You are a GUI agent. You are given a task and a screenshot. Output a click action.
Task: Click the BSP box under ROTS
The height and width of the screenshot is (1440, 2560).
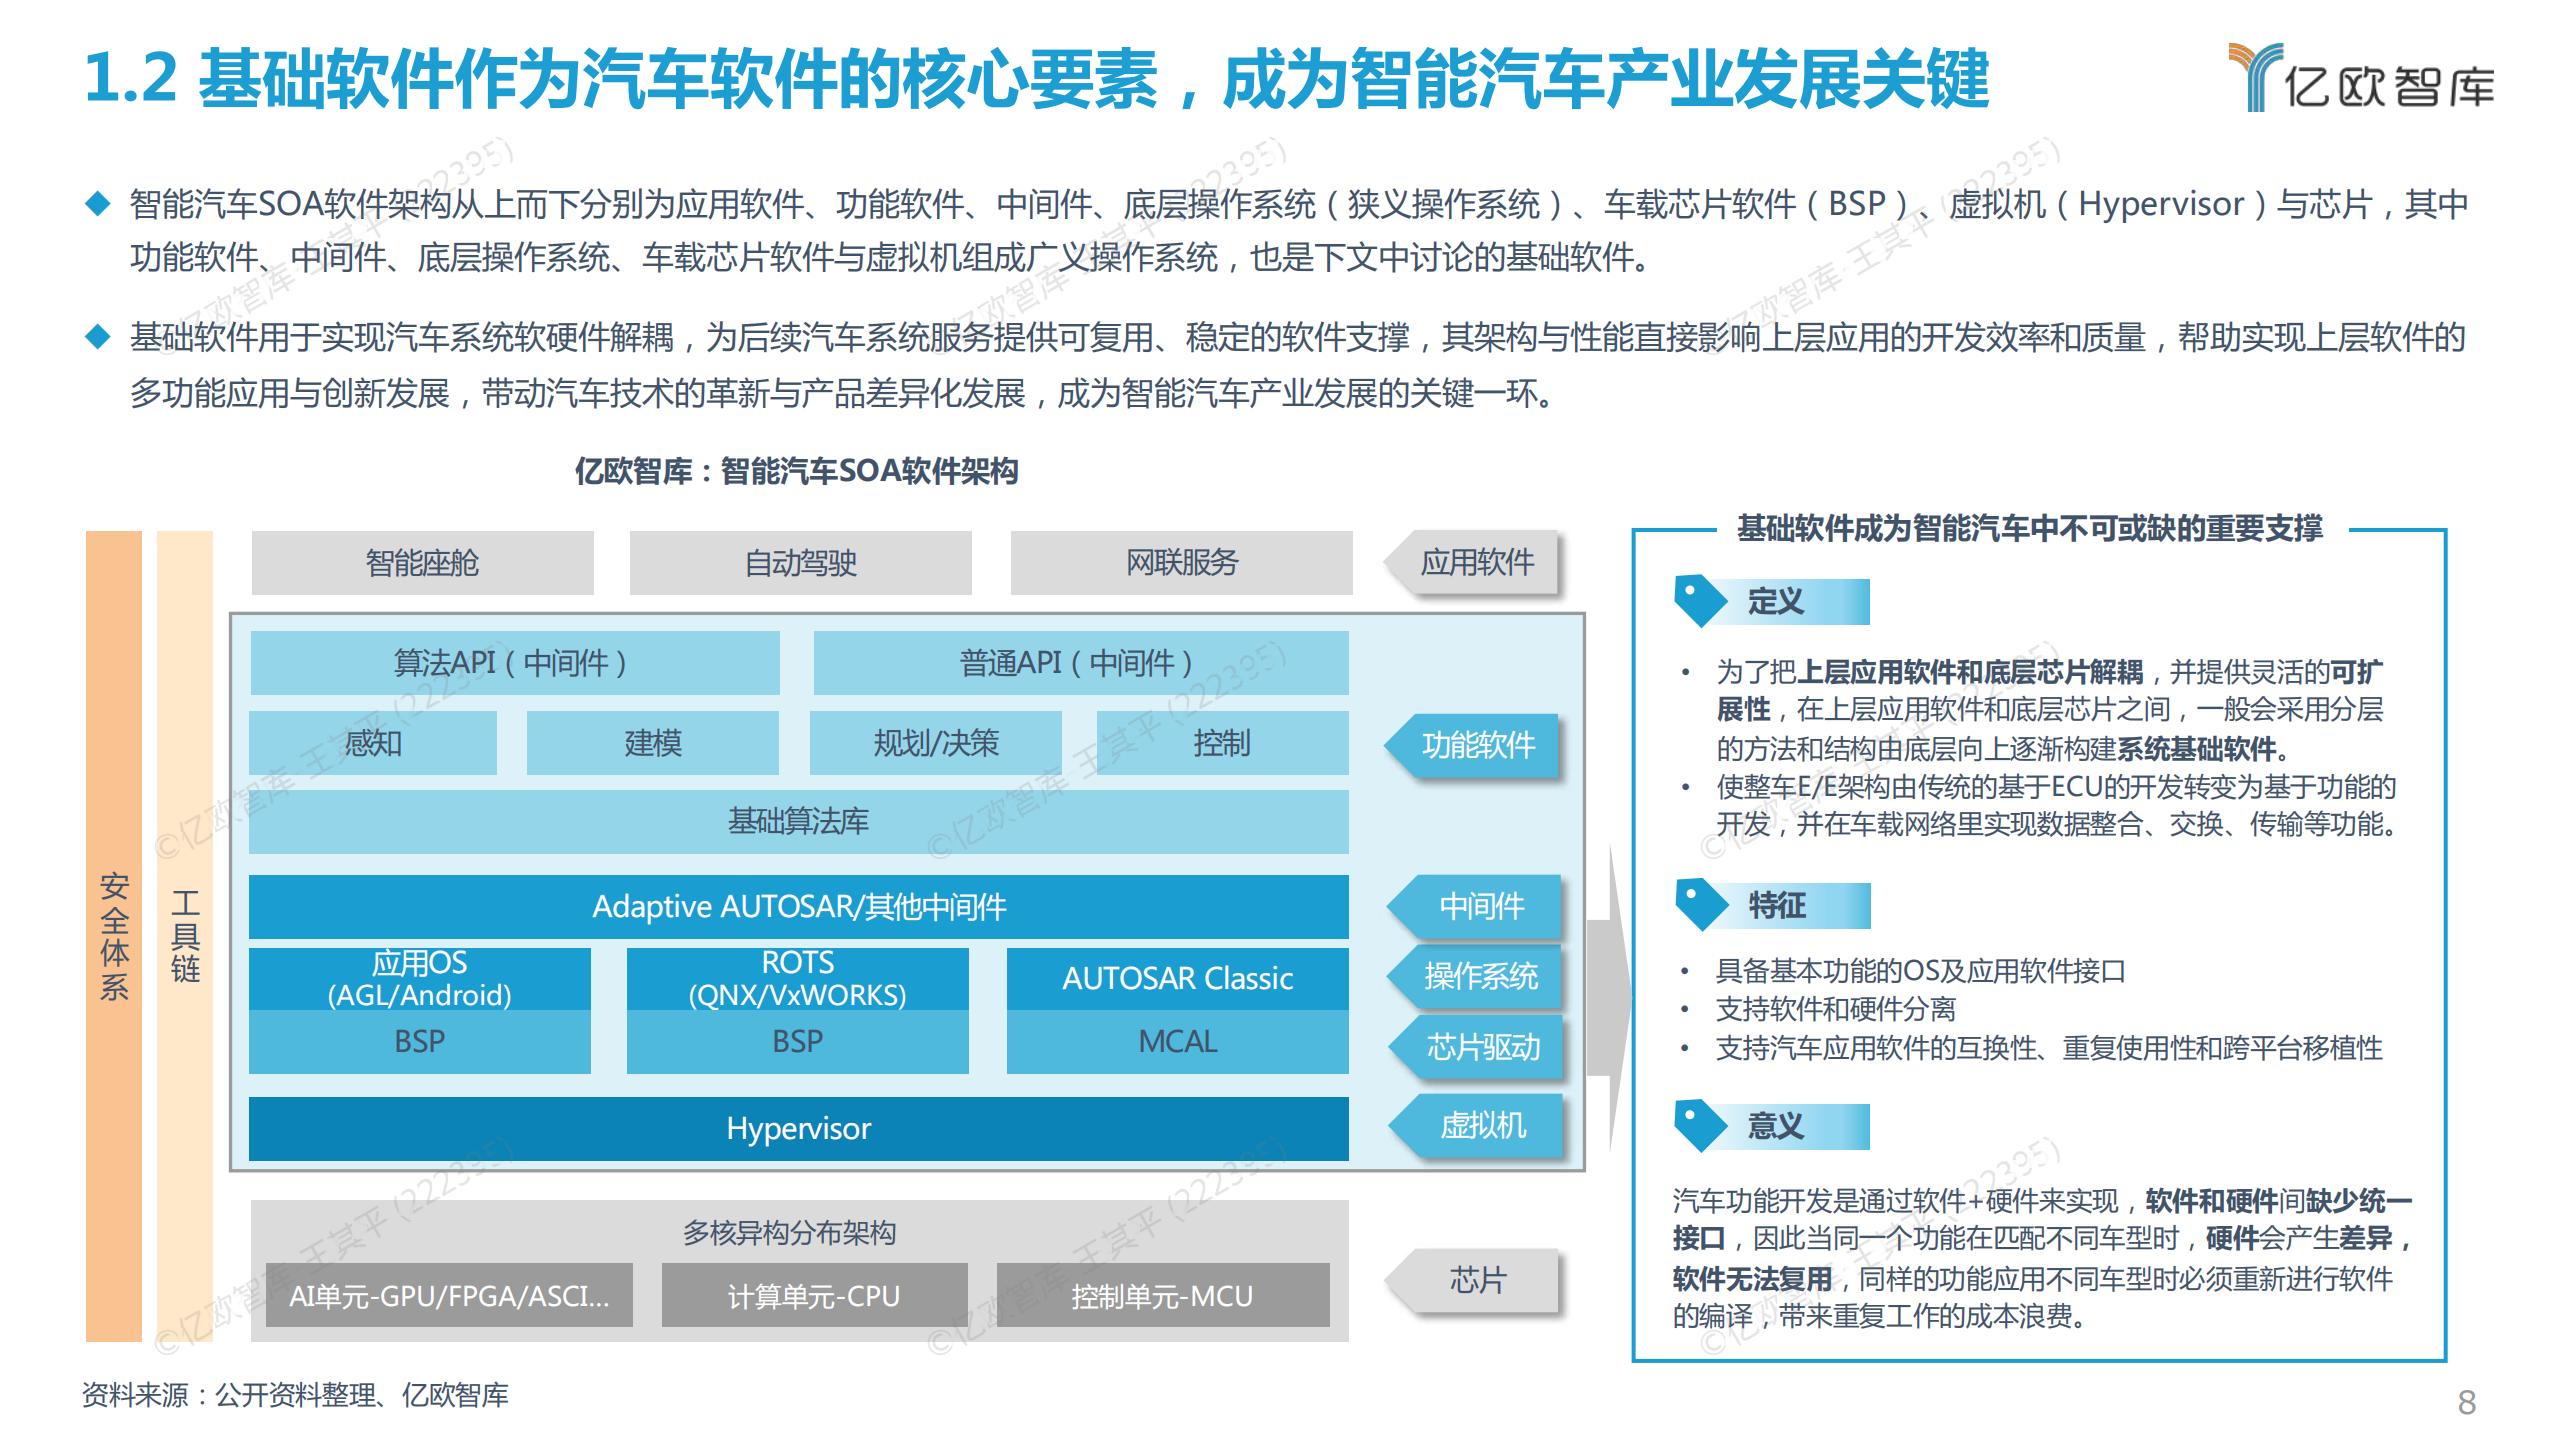[x=797, y=1042]
